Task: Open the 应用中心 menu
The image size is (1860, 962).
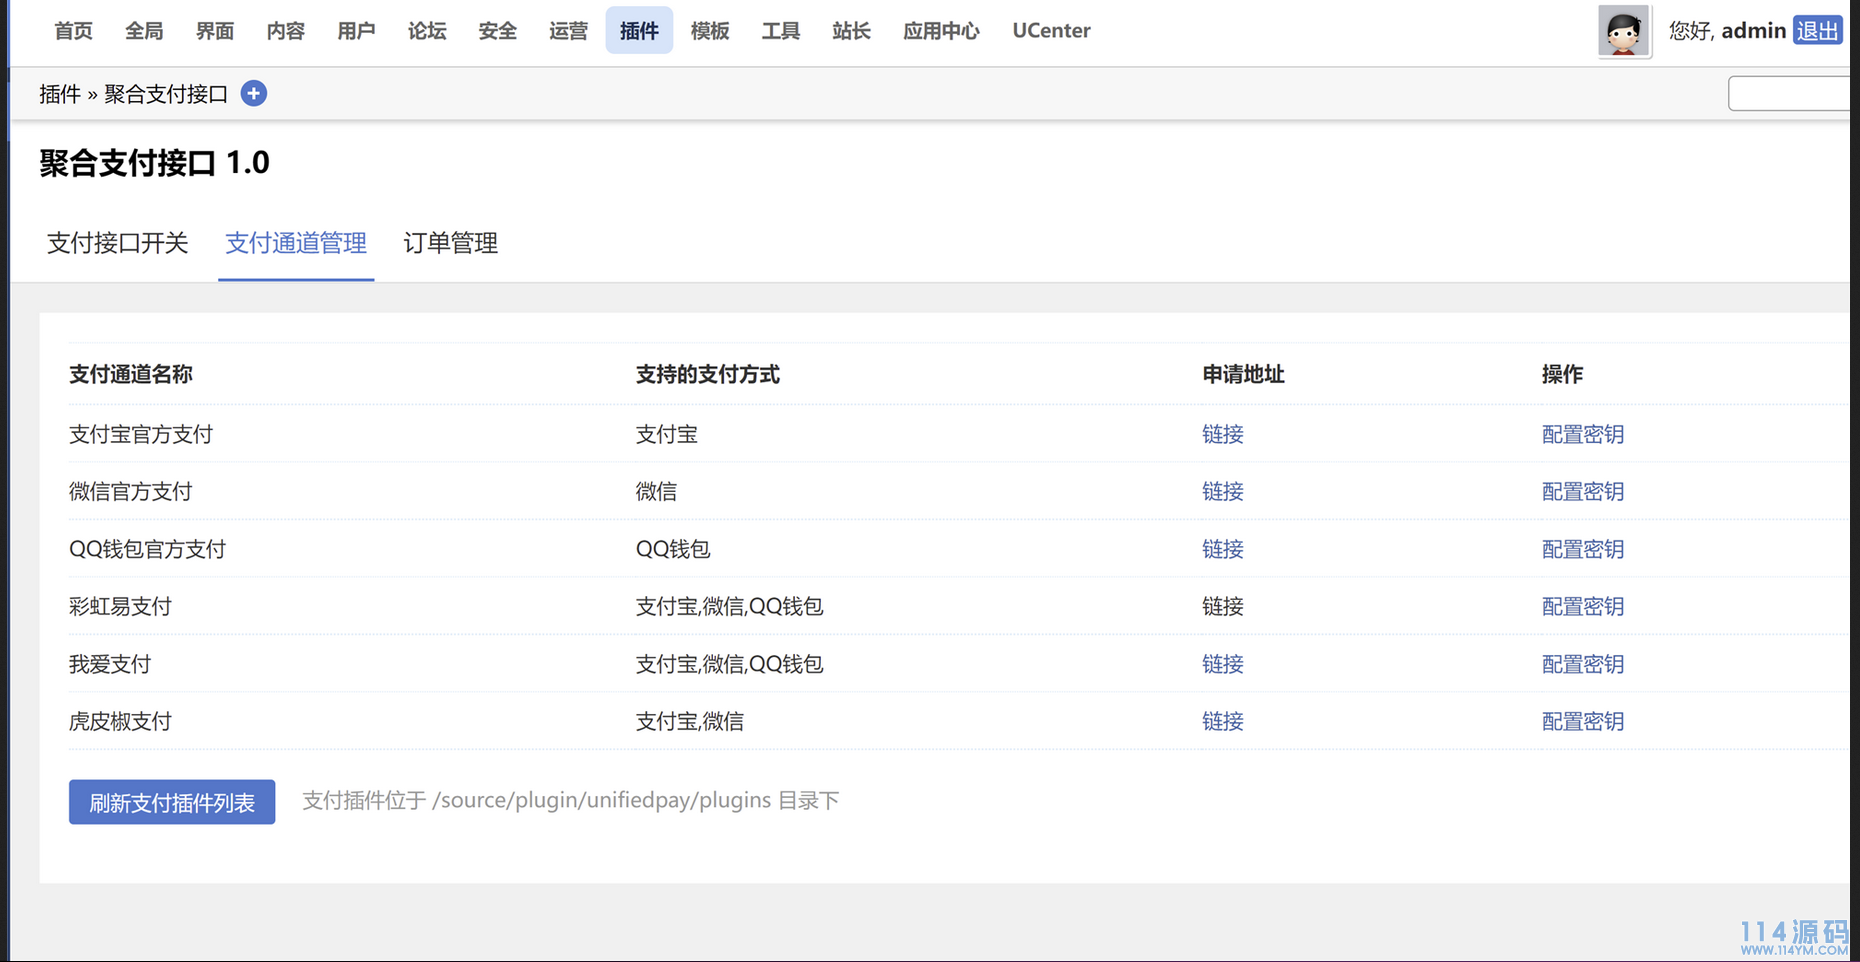Action: (x=941, y=31)
